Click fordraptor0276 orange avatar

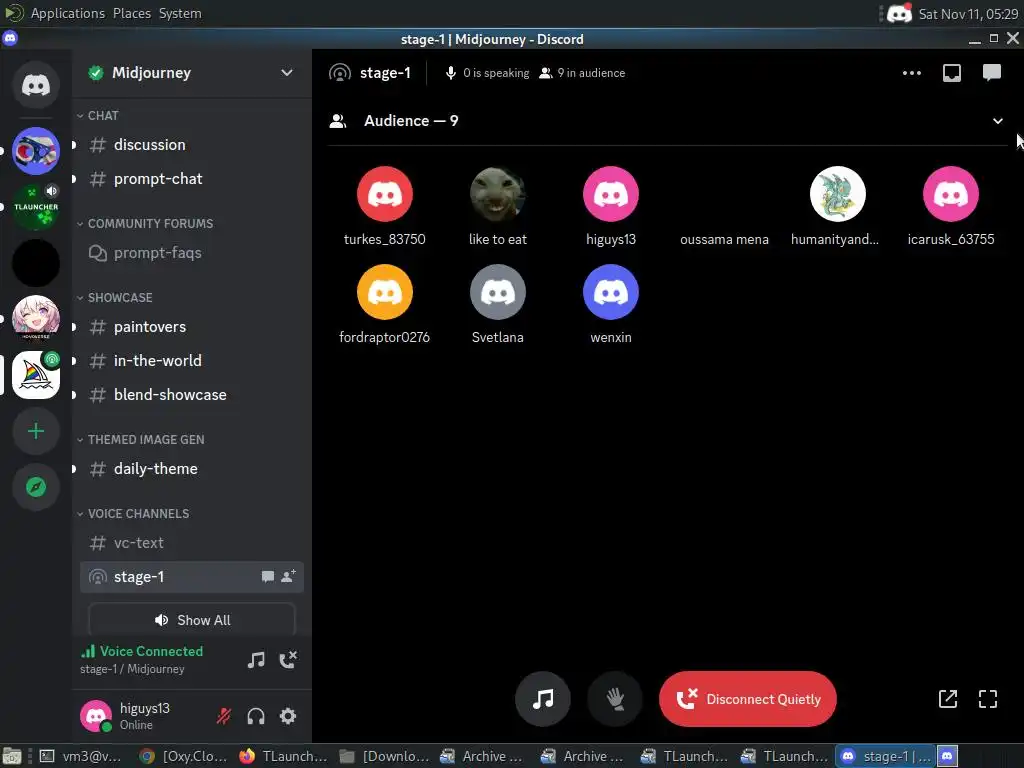coord(385,292)
